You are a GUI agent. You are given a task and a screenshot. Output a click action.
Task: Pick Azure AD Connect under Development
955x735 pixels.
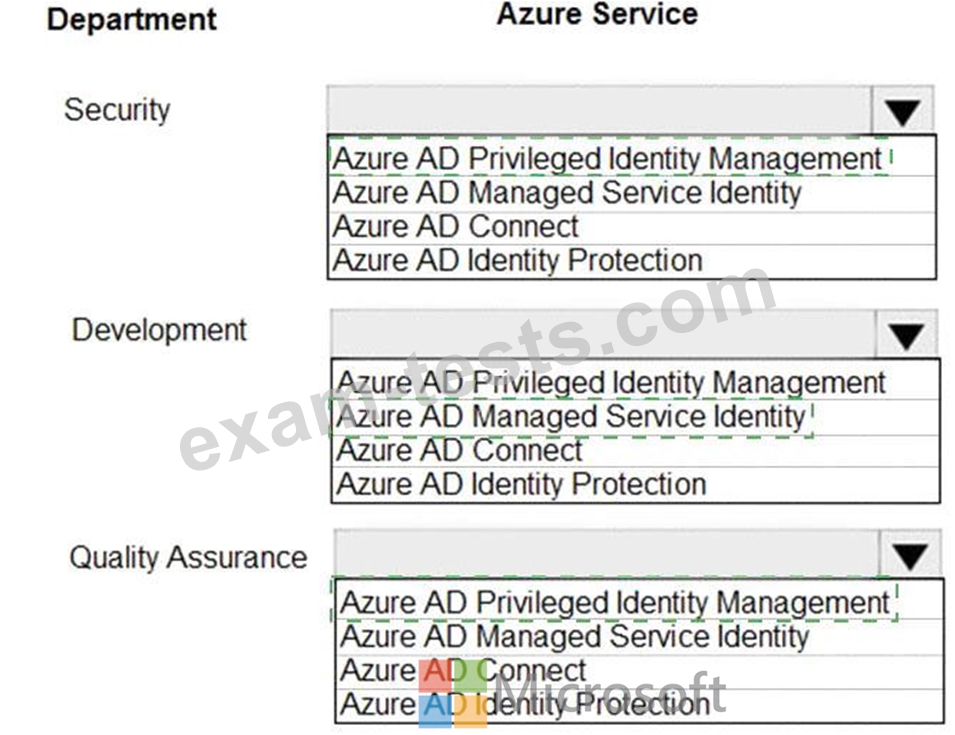(635, 451)
